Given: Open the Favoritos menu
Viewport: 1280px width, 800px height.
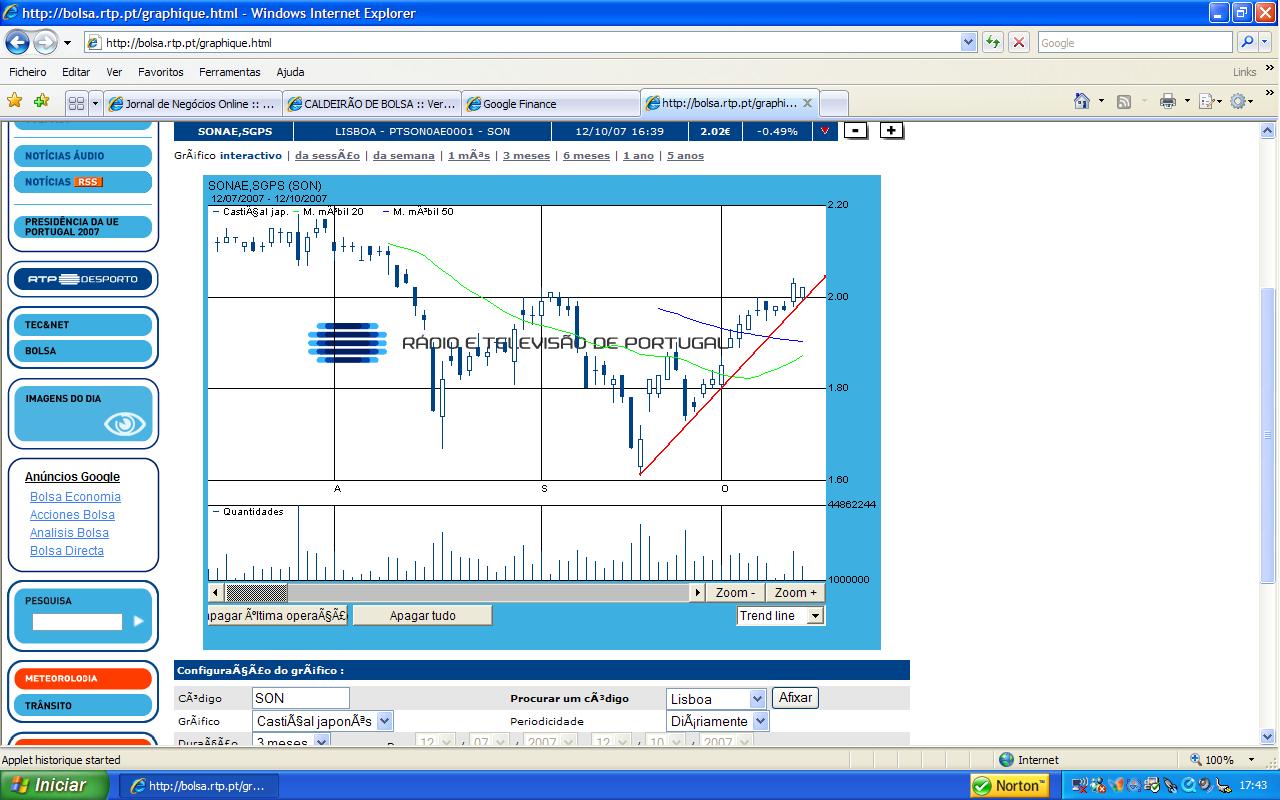Looking at the screenshot, I should click(161, 72).
